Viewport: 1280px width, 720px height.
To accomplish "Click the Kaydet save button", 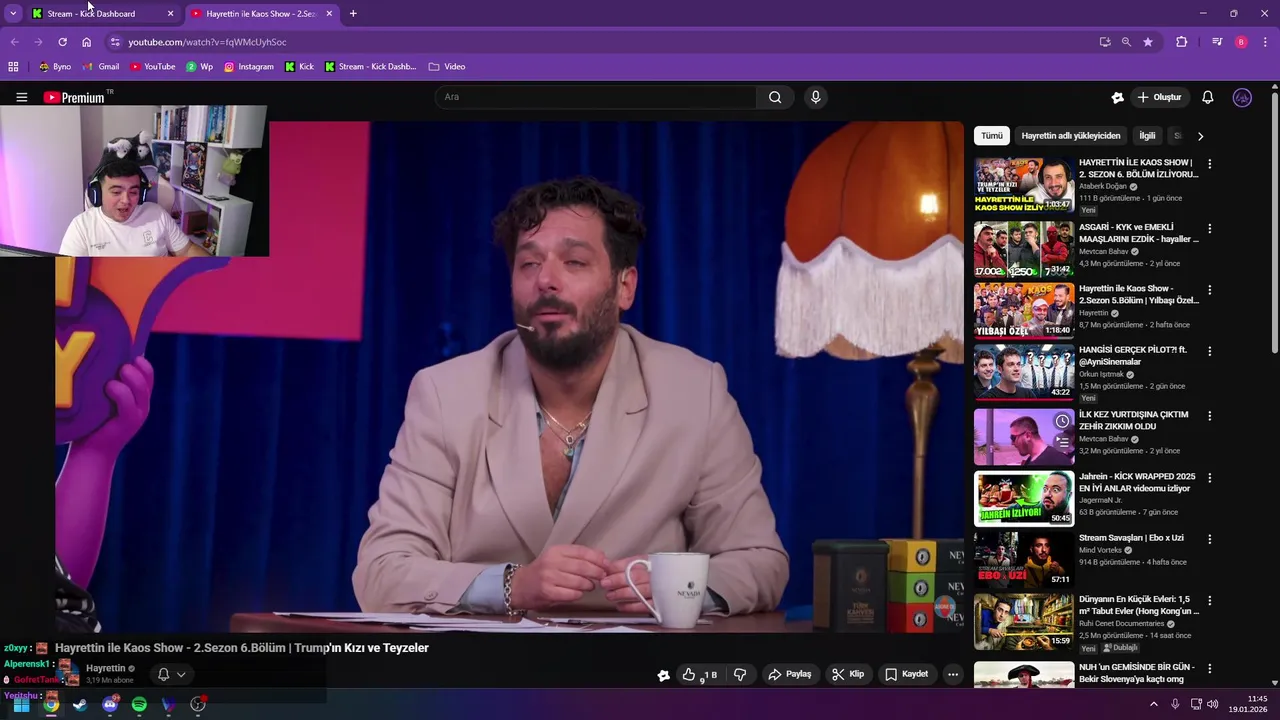I will click(x=907, y=675).
